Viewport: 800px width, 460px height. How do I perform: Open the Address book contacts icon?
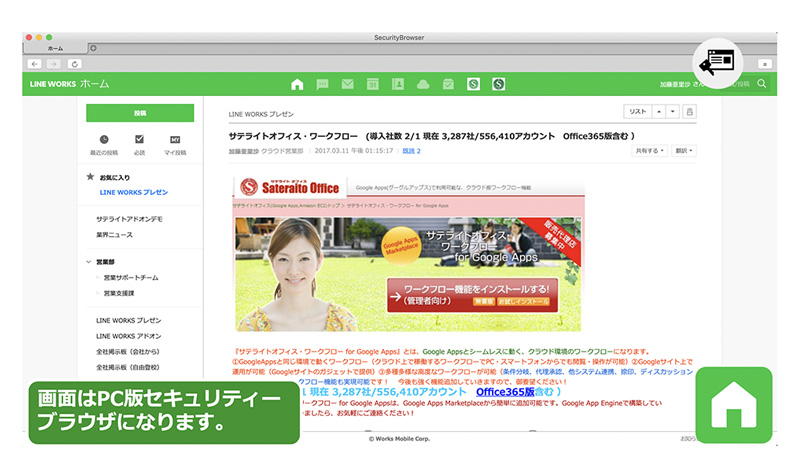point(398,85)
